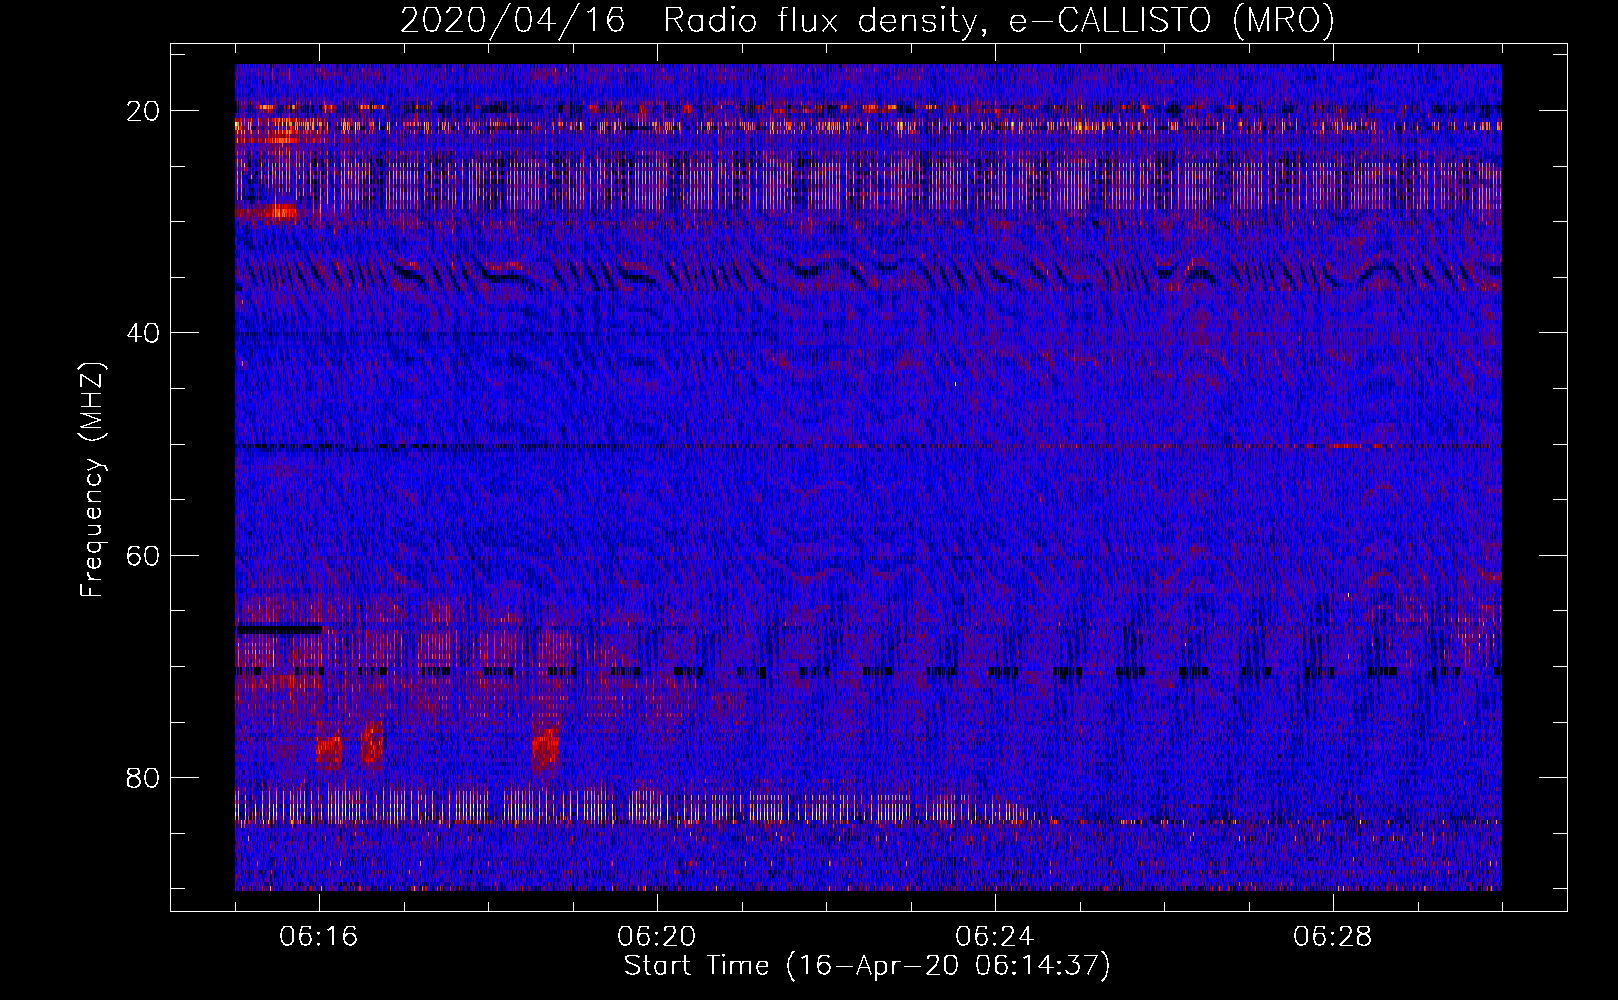The width and height of the screenshot is (1618, 1000).
Task: Click the red burst near 06:16 at 78 MHz
Action: click(329, 750)
